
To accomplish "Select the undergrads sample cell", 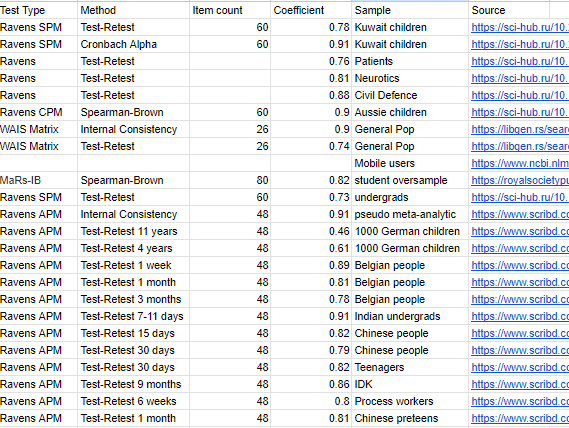I will pyautogui.click(x=410, y=197).
